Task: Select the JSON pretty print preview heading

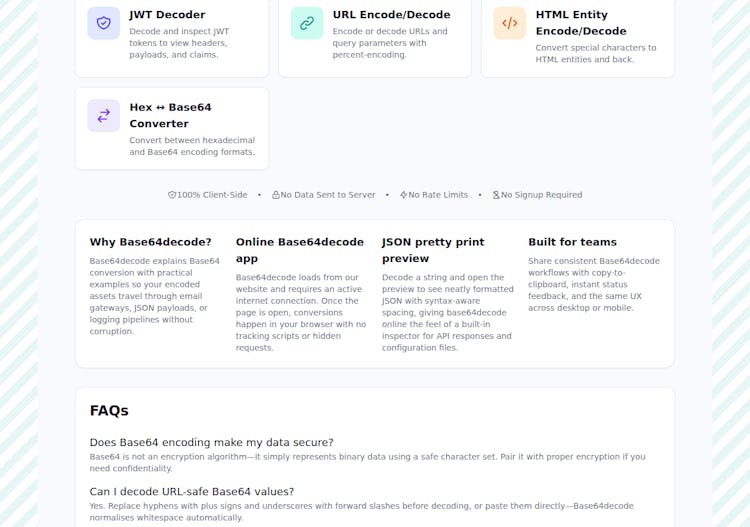Action: click(x=433, y=250)
